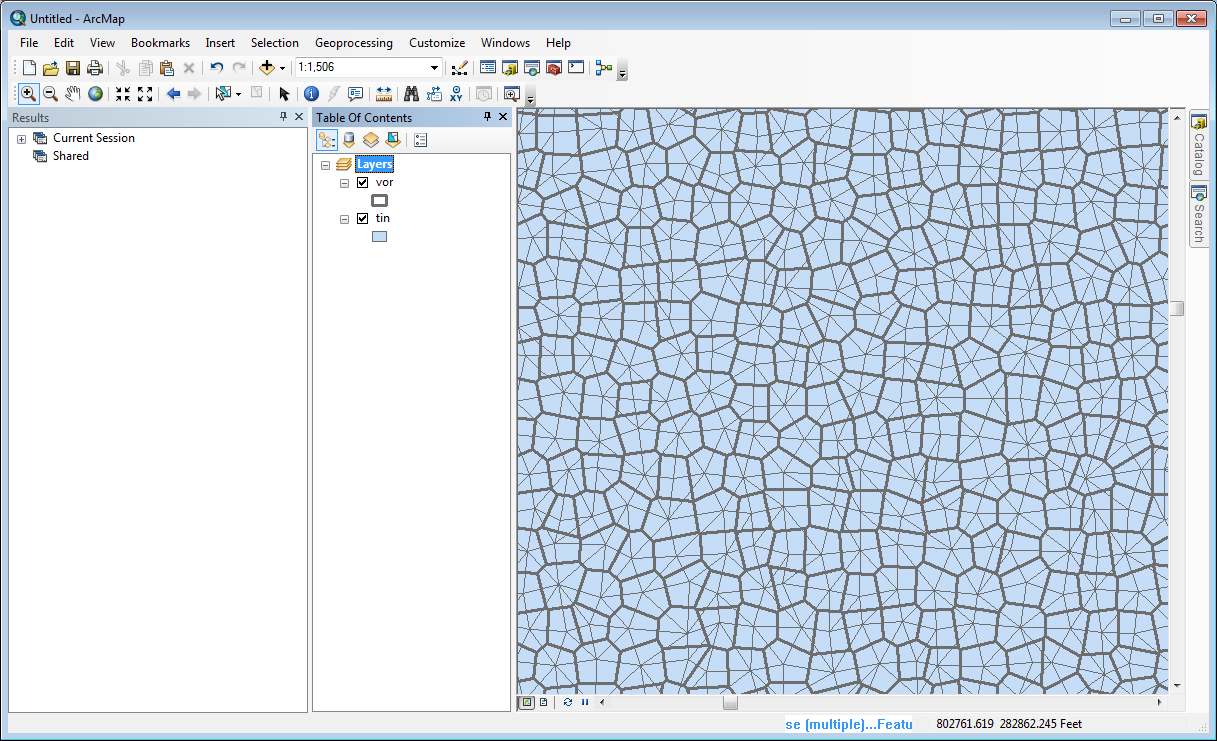1217x741 pixels.
Task: Collapse the Layers data frame tree
Action: click(x=326, y=165)
